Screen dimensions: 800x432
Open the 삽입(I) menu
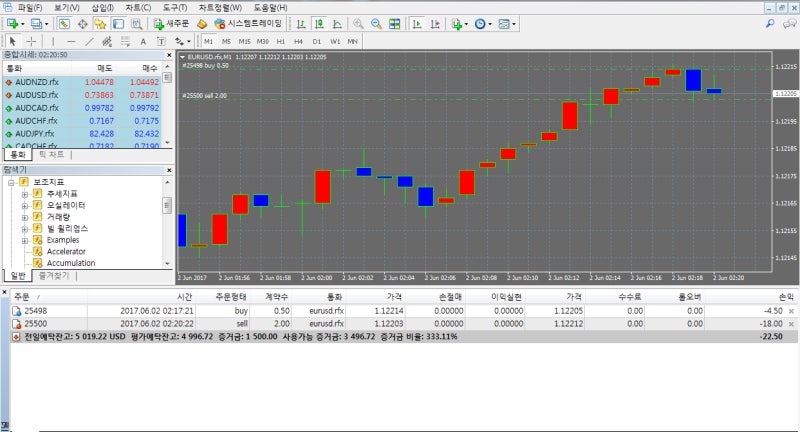click(103, 8)
